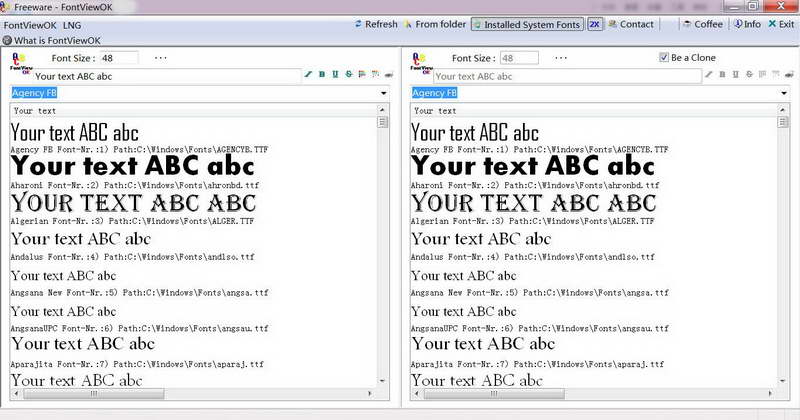
Task: Open the FontViewOK menu
Action: 30,25
